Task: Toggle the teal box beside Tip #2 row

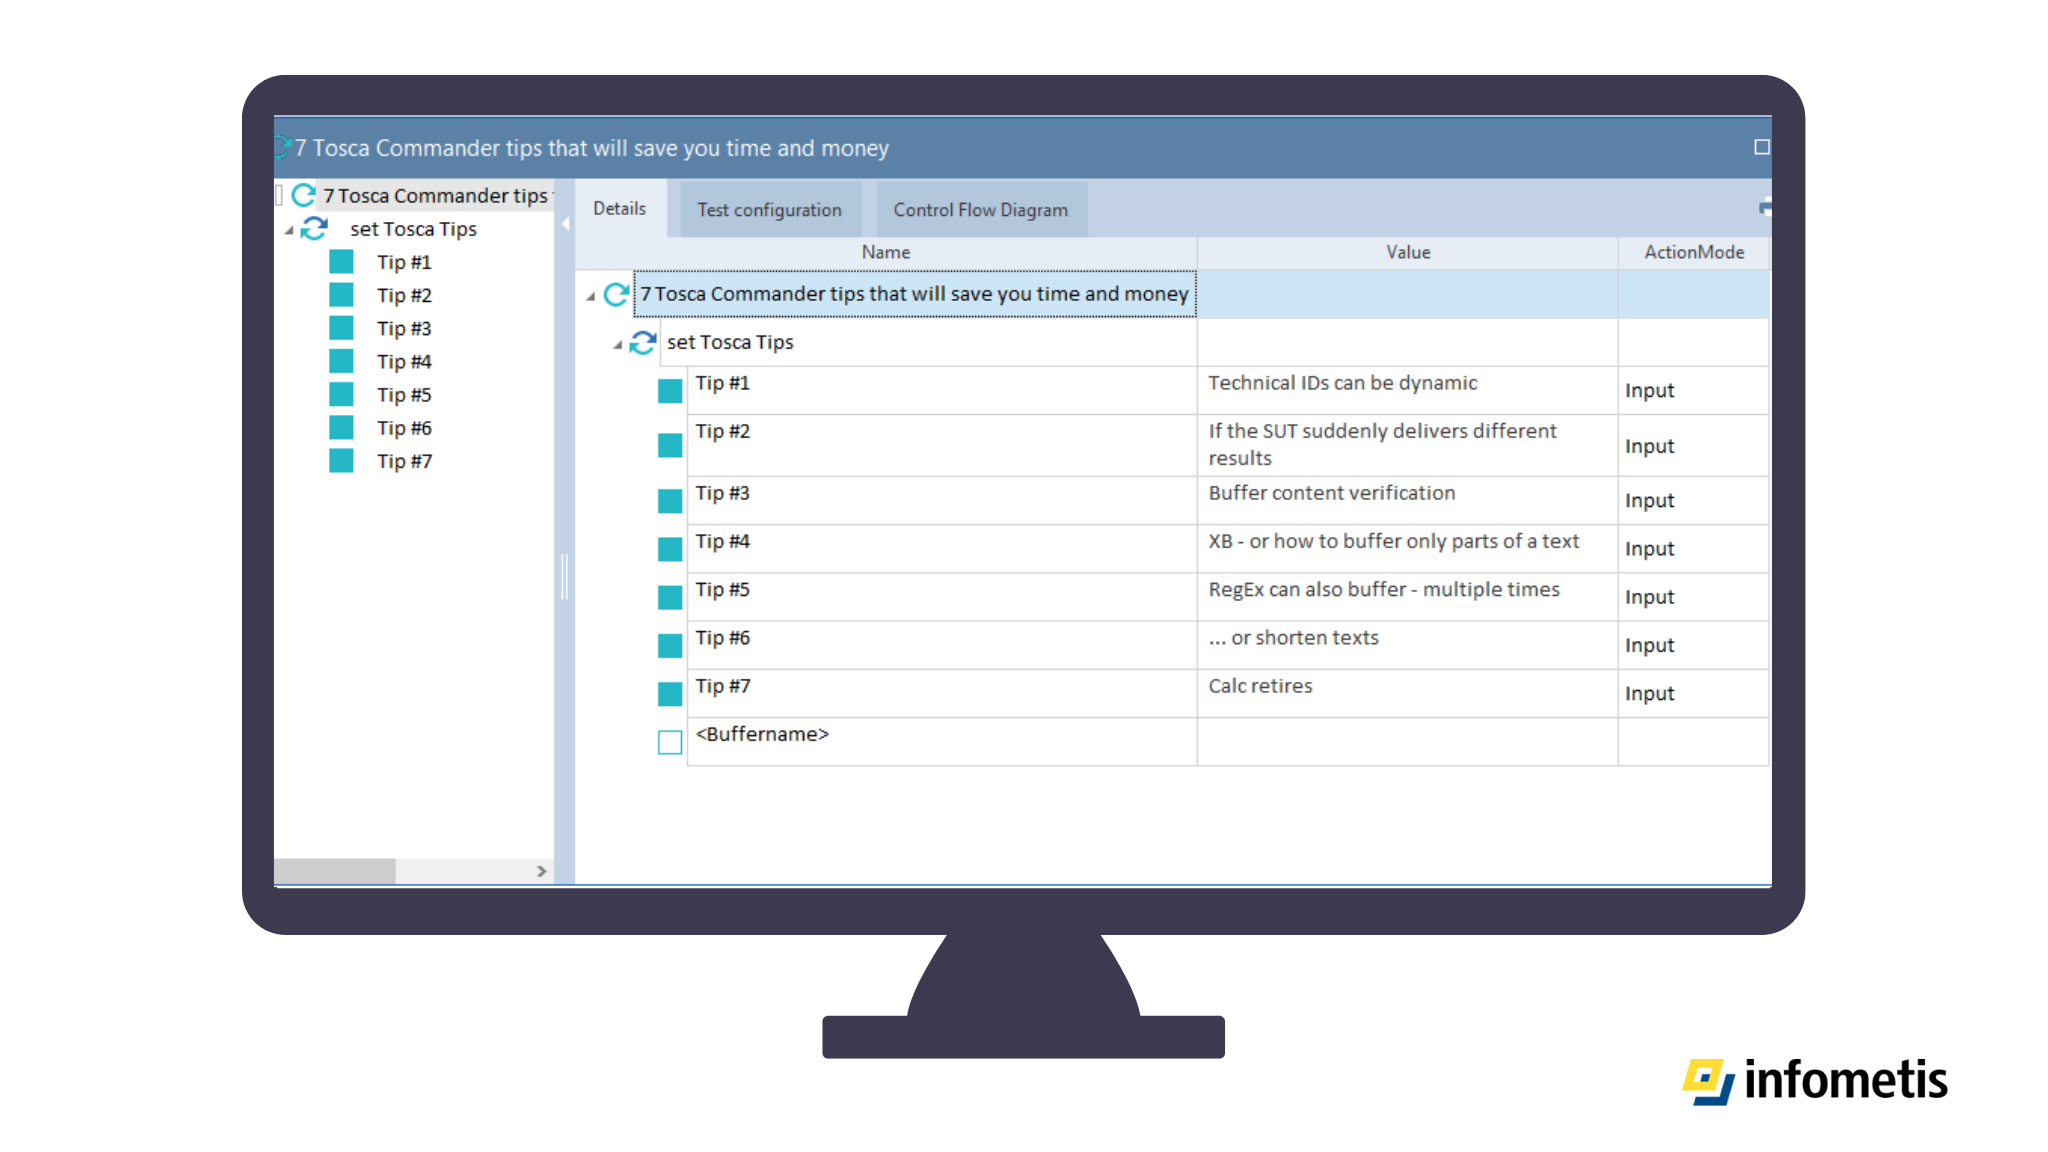Action: click(x=669, y=446)
